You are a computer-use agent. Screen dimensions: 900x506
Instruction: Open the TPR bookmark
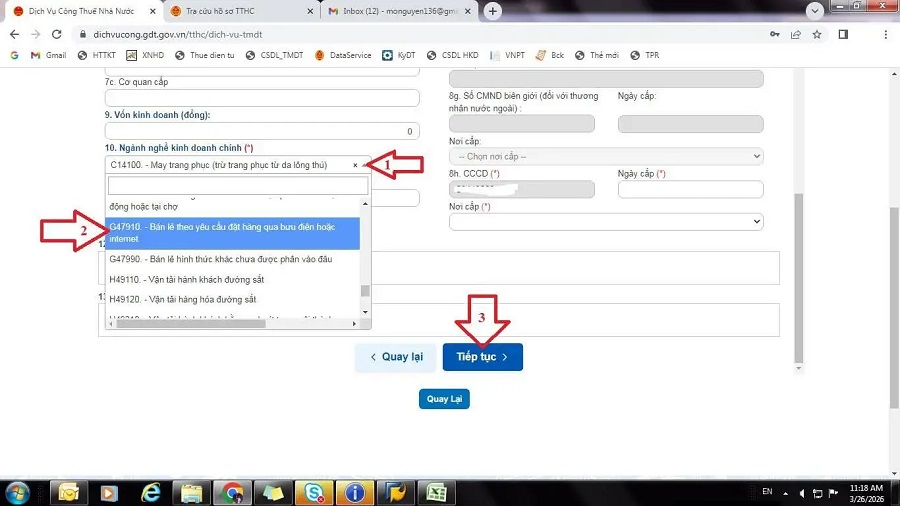(645, 55)
